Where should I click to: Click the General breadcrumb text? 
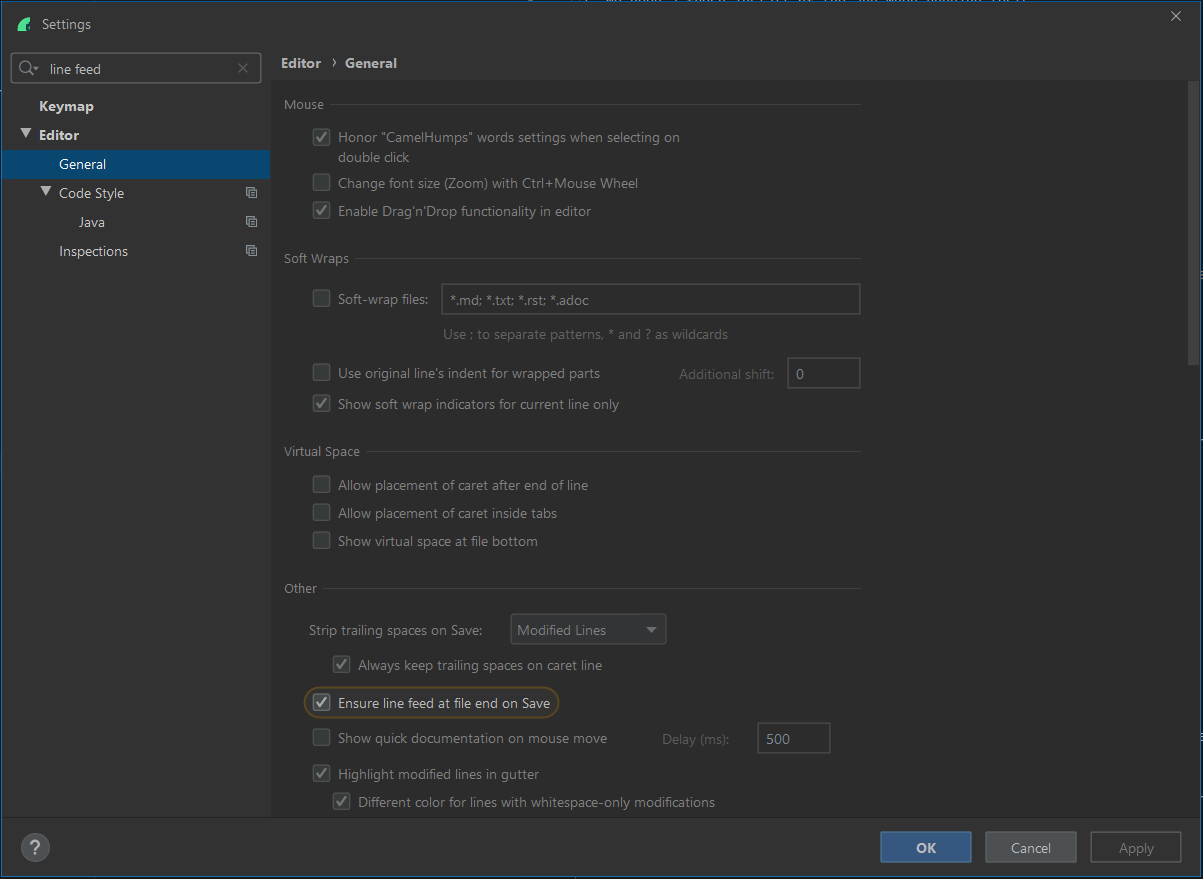point(371,63)
